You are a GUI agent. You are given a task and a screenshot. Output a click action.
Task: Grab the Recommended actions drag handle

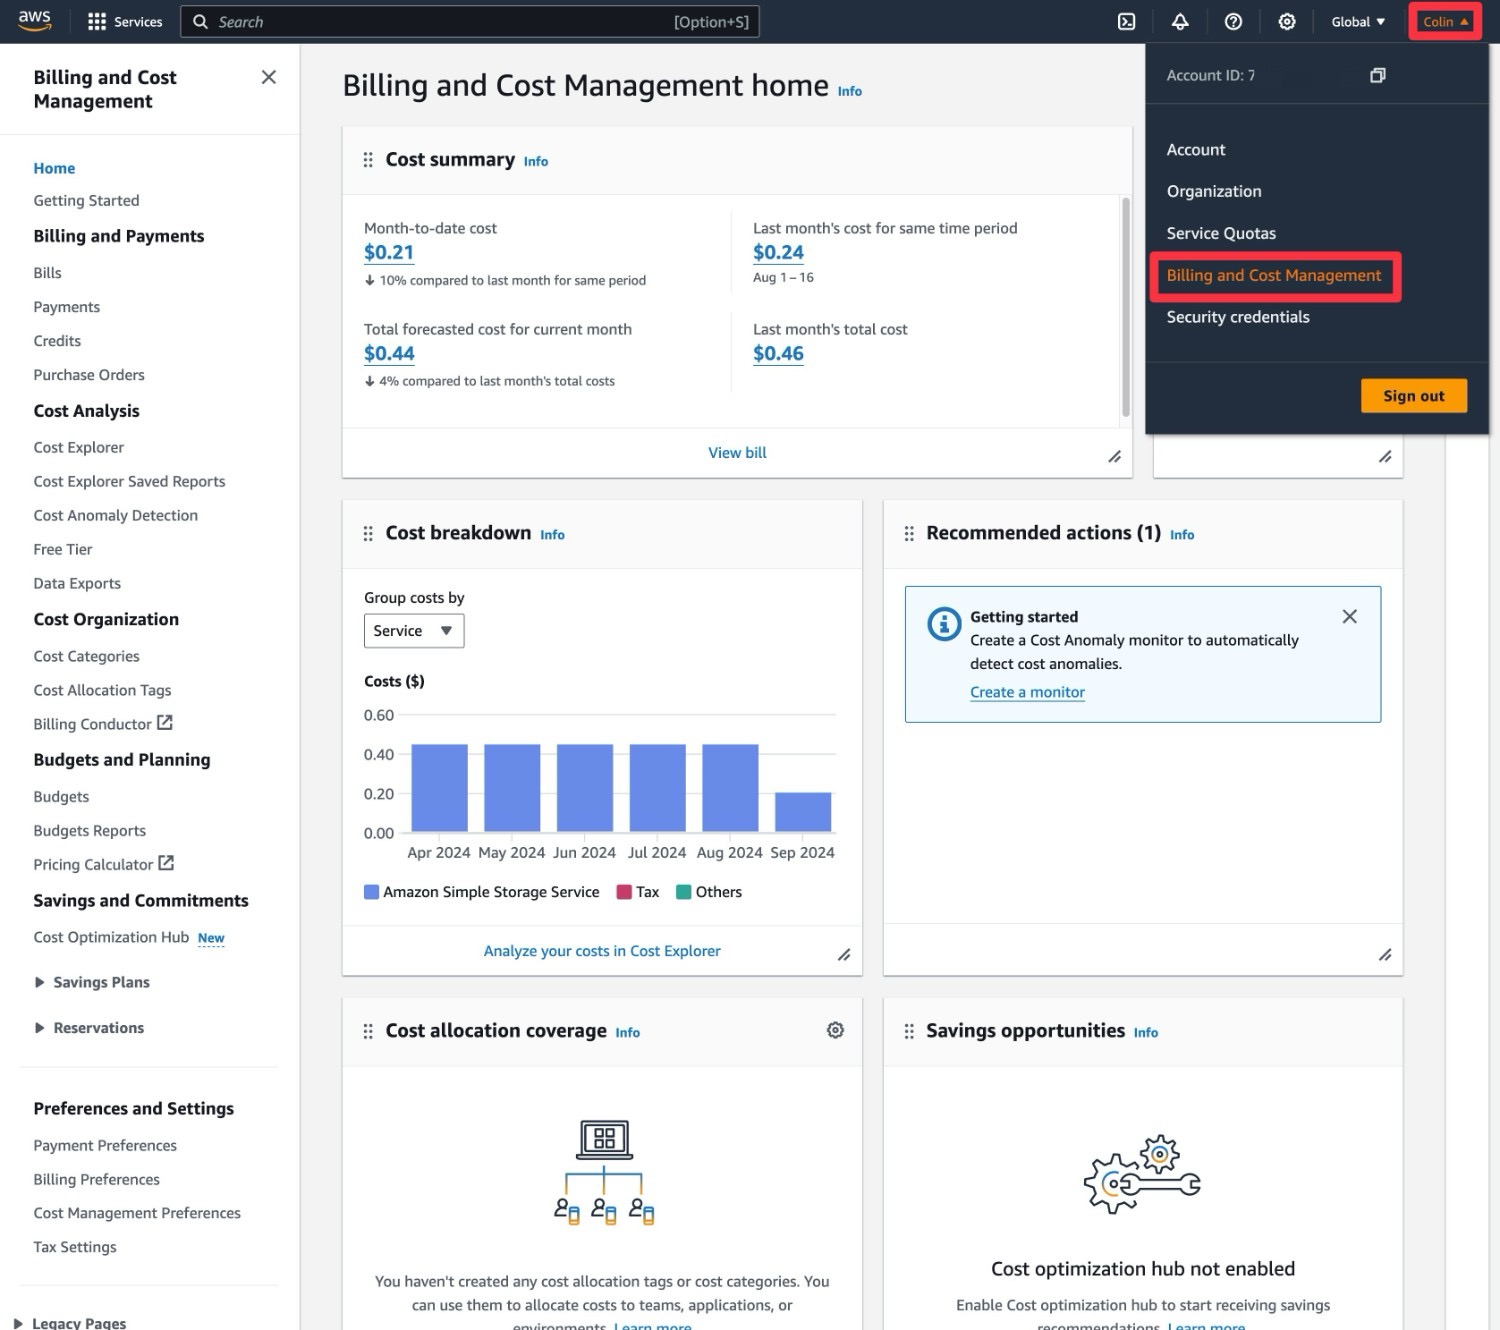click(909, 534)
